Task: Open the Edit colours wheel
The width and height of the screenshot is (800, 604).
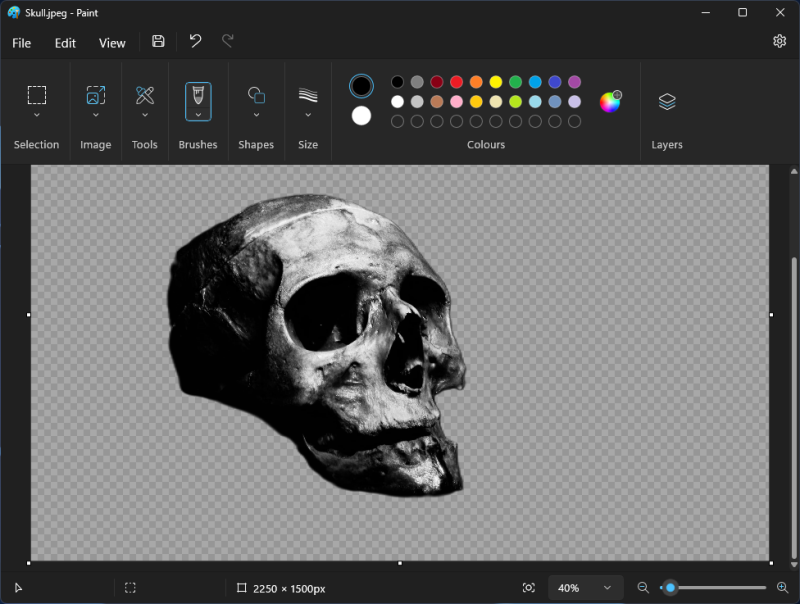Action: [x=610, y=101]
